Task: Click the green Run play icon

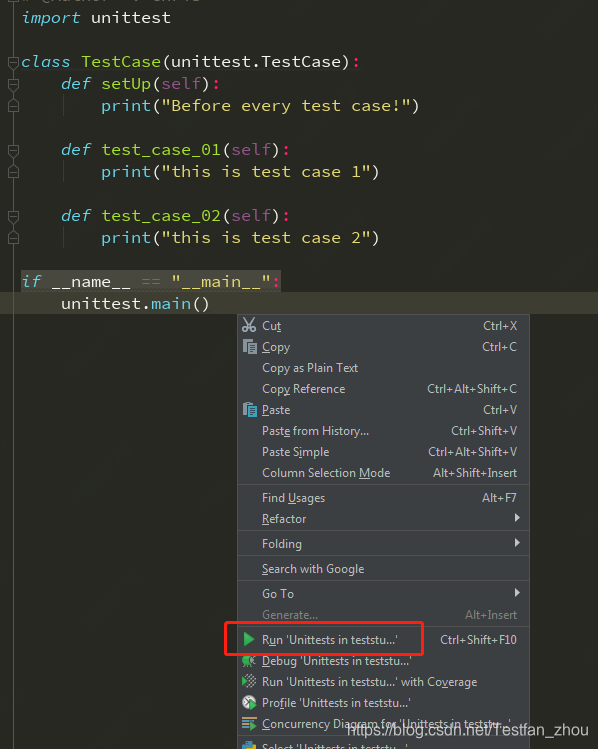Action: pos(249,639)
